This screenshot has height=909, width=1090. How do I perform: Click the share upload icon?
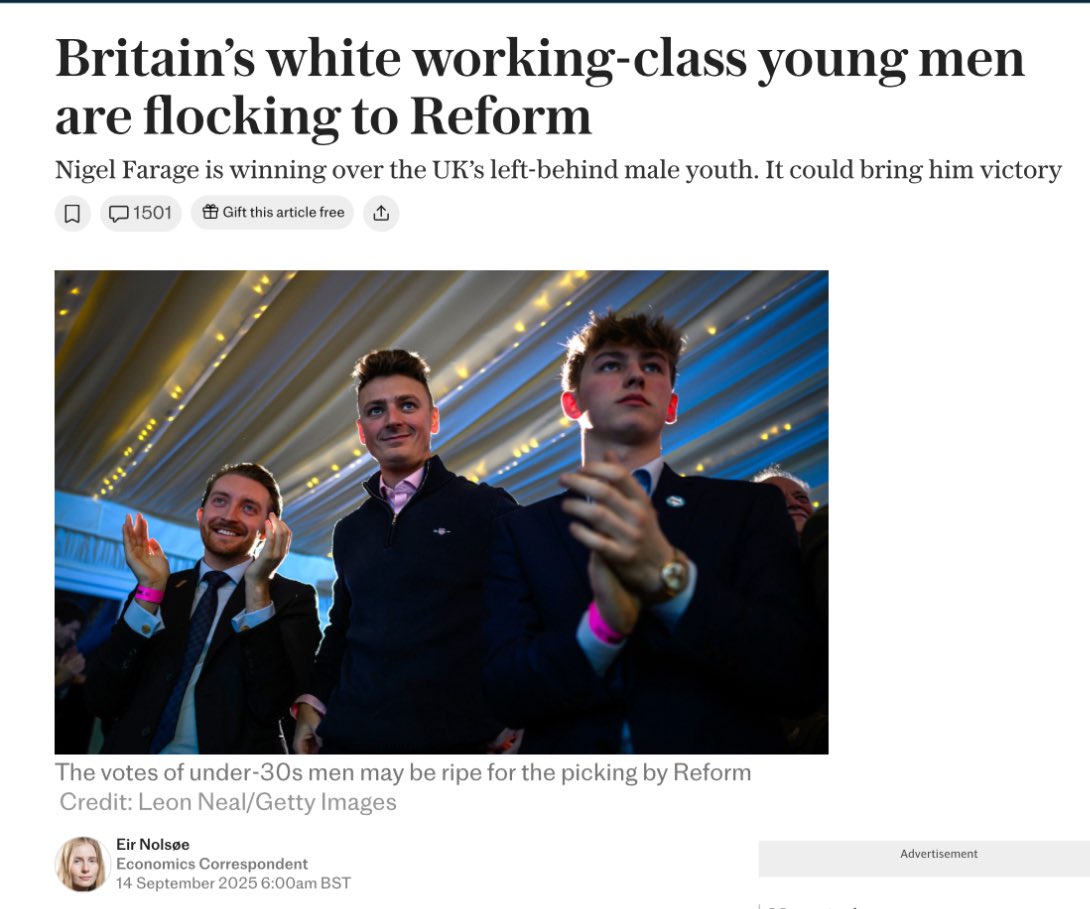tap(381, 213)
